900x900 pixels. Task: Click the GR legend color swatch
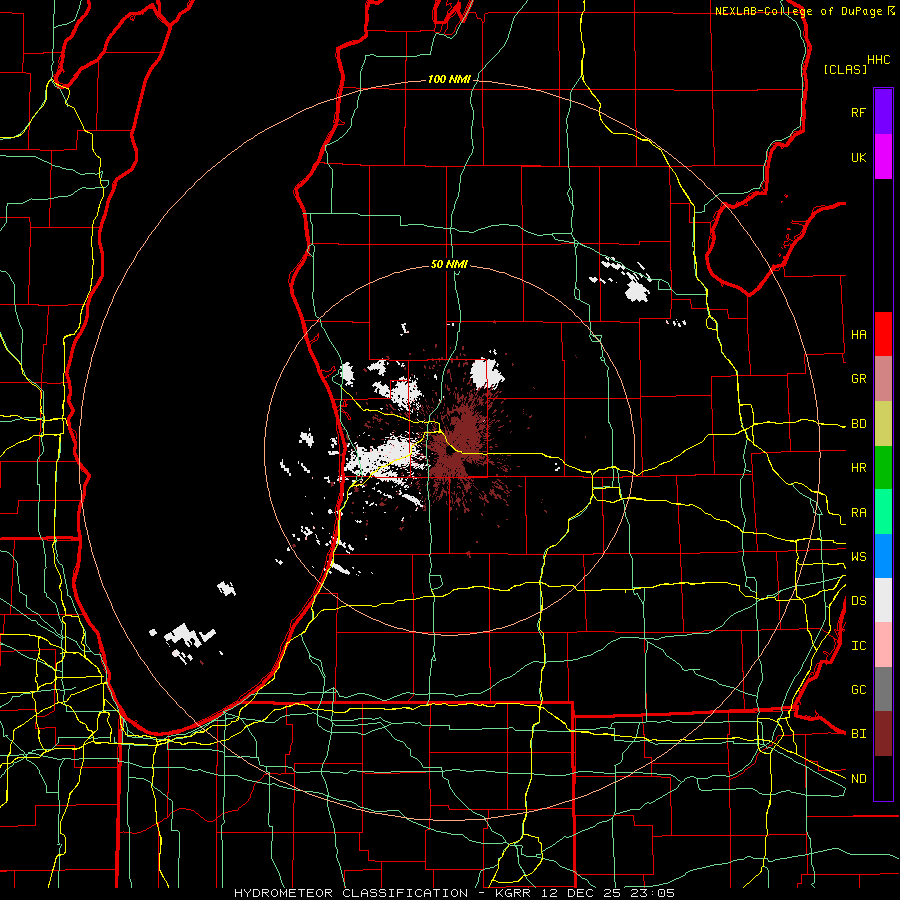coord(883,379)
